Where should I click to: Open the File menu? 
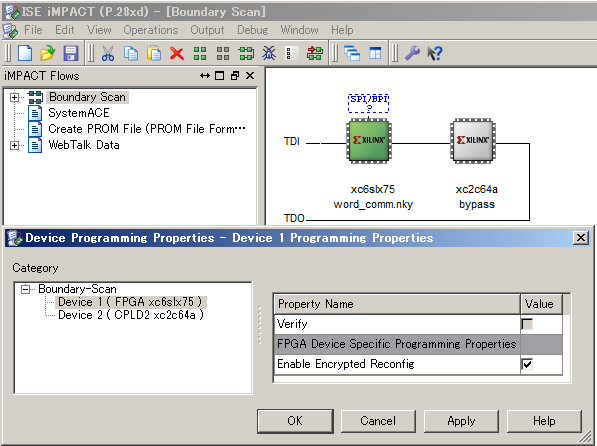tap(33, 30)
